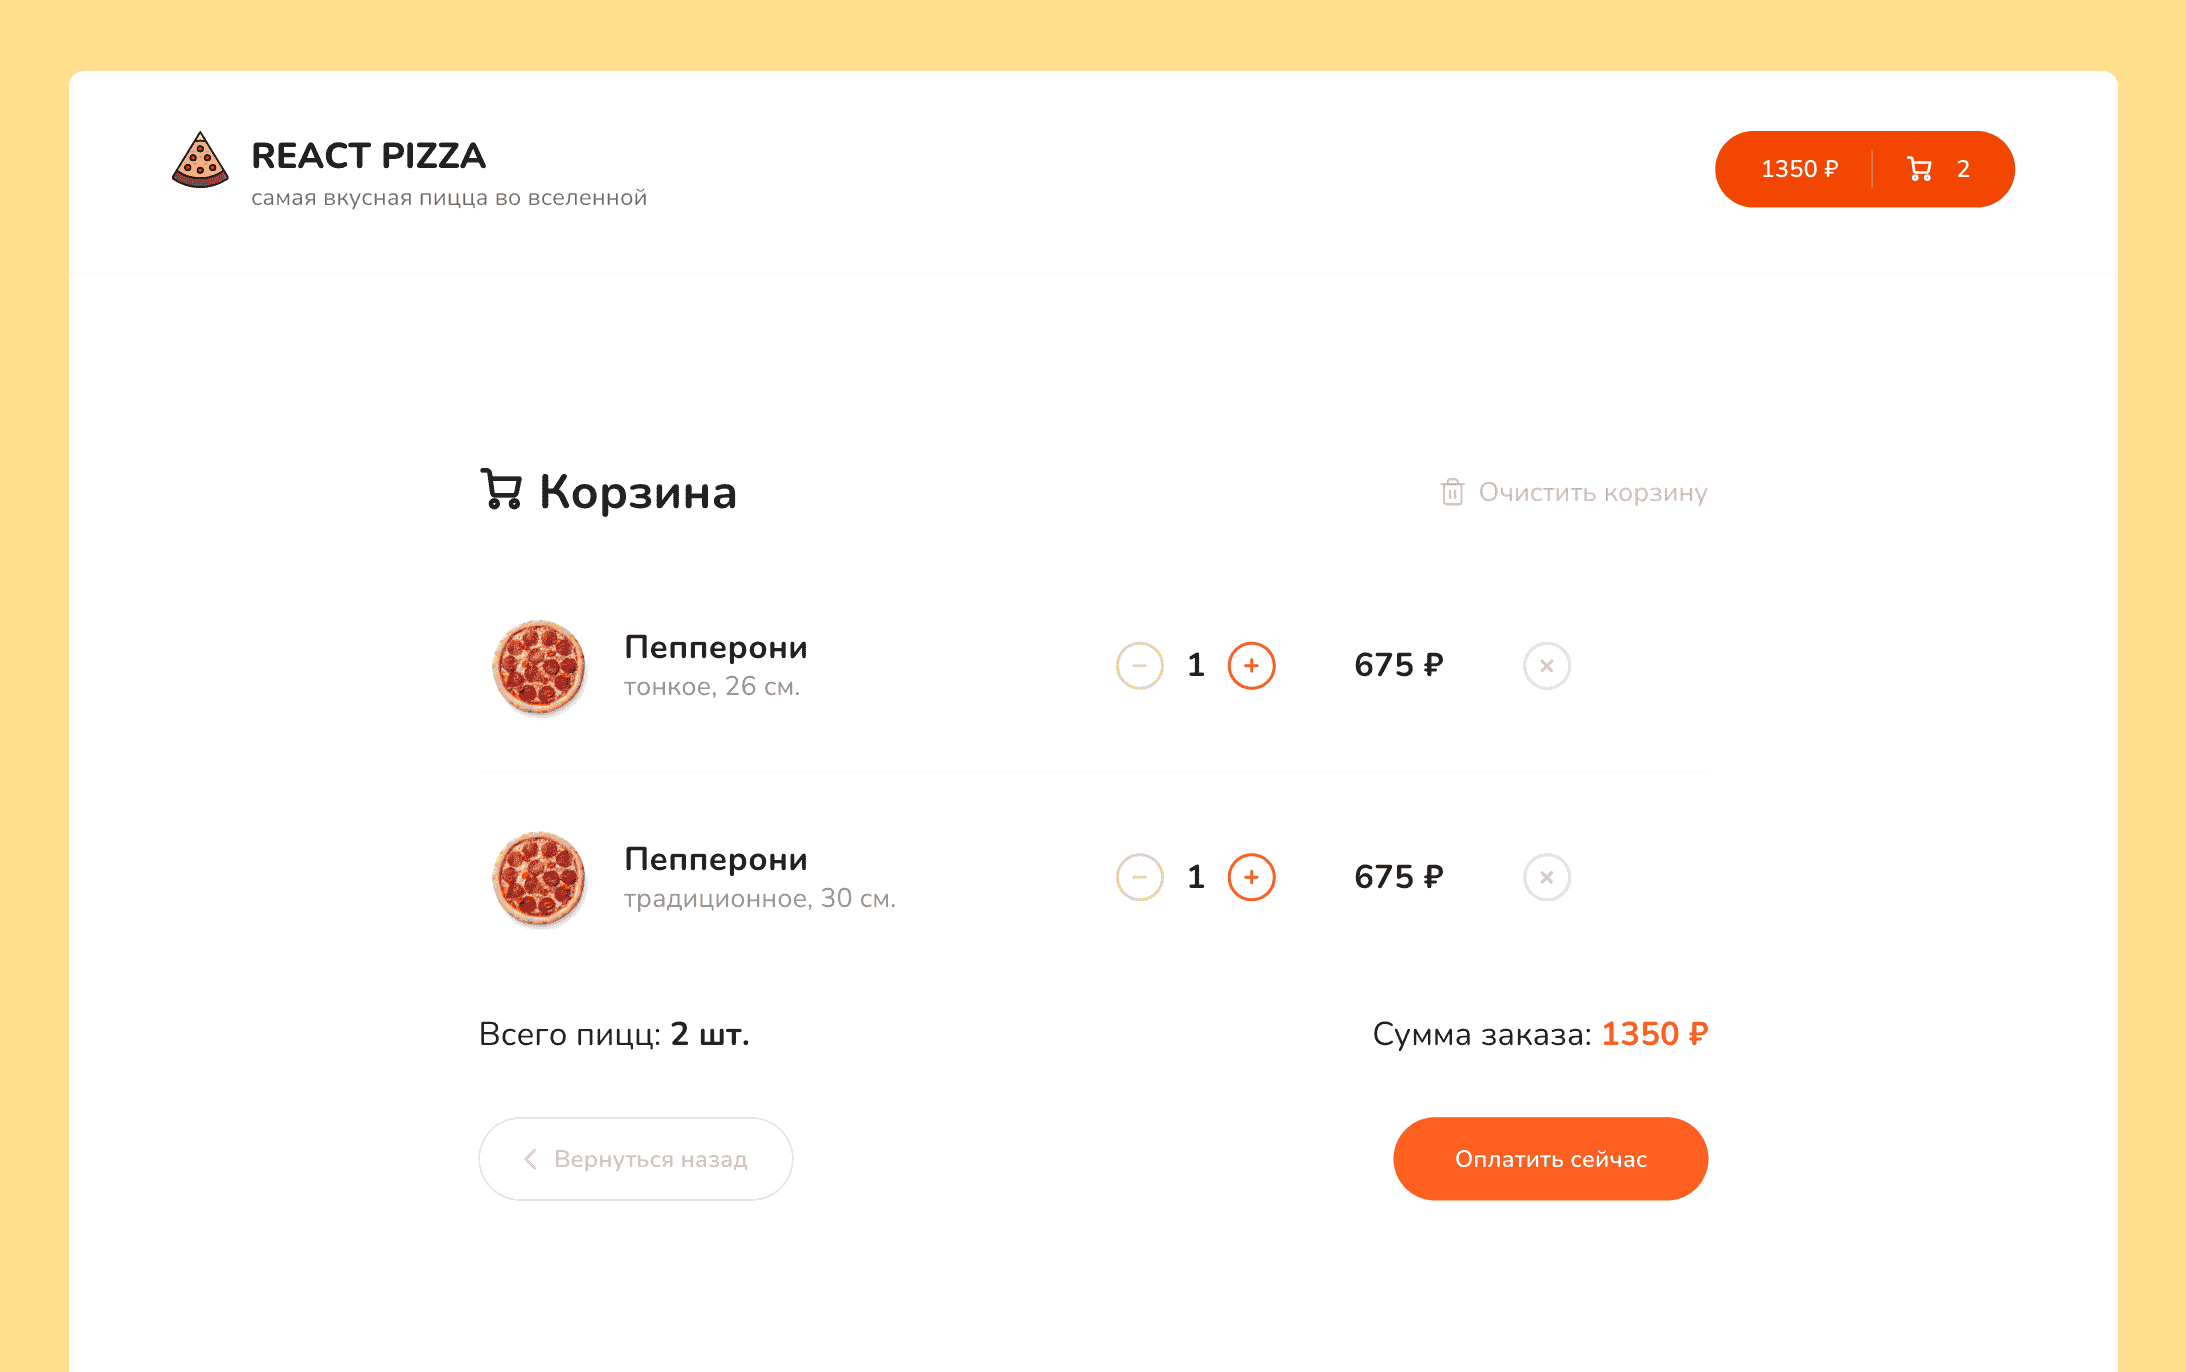Click the Пепперони традиционное 30 см title
Viewport: 2186px width, 1372px height.
pyautogui.click(x=715, y=859)
